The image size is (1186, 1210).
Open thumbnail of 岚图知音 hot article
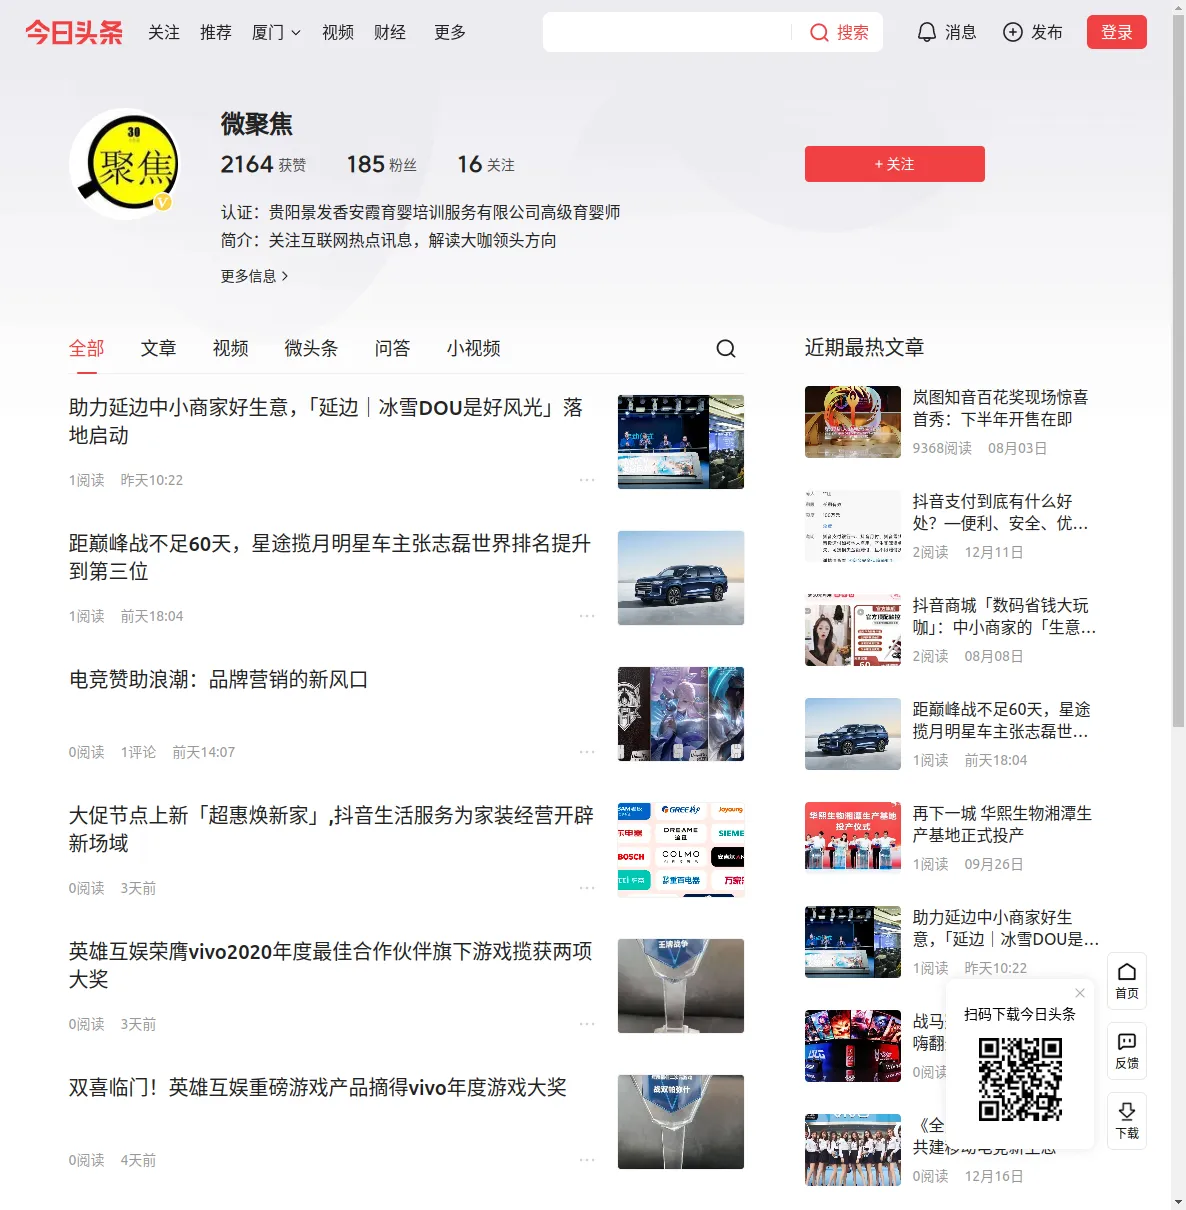click(x=853, y=422)
